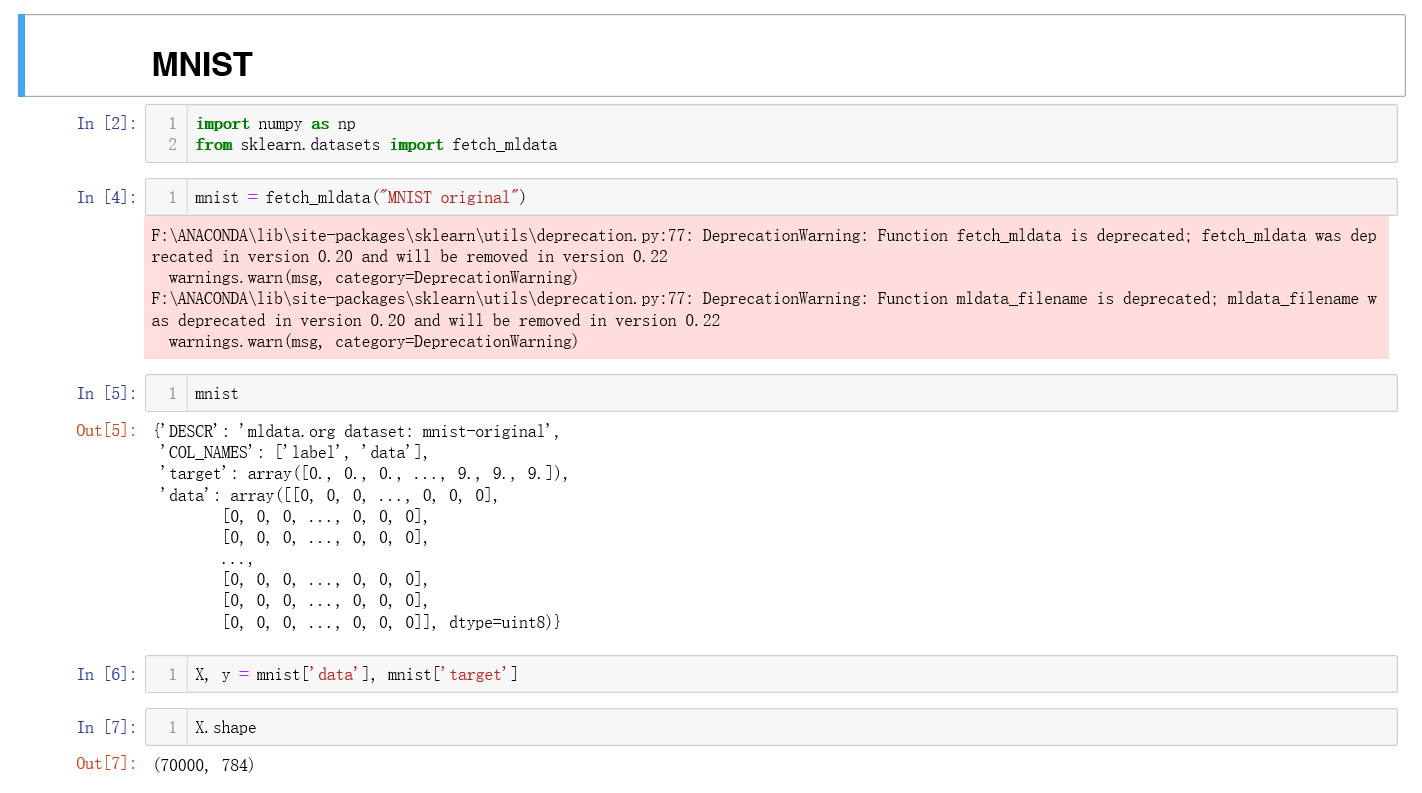The height and width of the screenshot is (793, 1422).
Task: Click the In [4] prompt label
Action: pyautogui.click(x=106, y=197)
